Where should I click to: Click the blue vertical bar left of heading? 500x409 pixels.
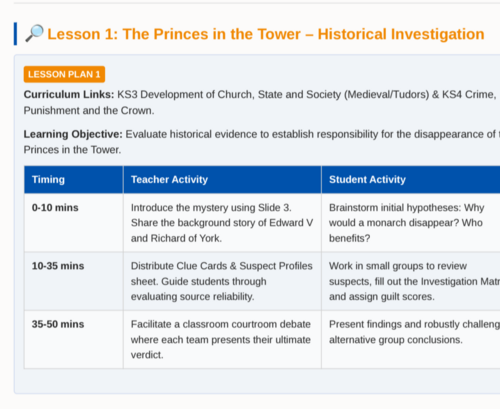15,34
